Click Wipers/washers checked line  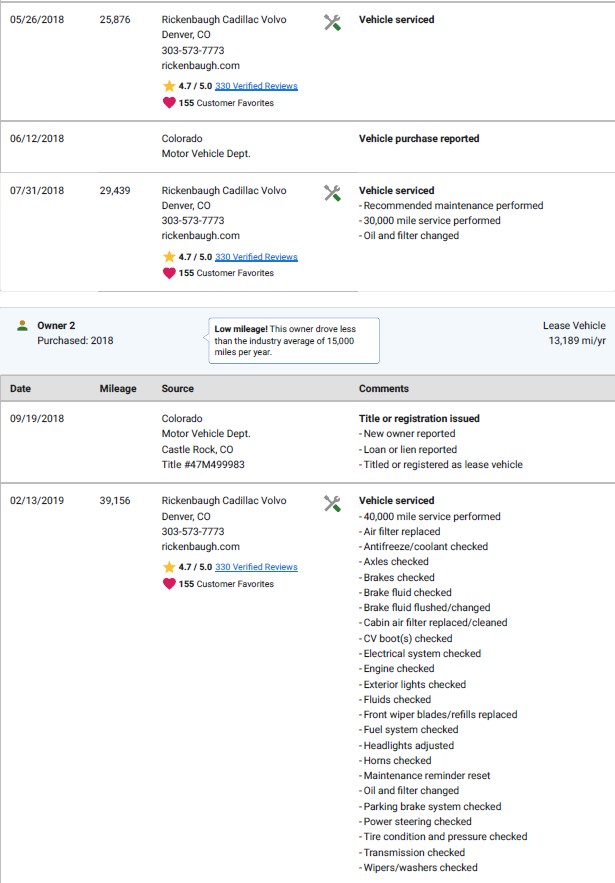[x=418, y=867]
